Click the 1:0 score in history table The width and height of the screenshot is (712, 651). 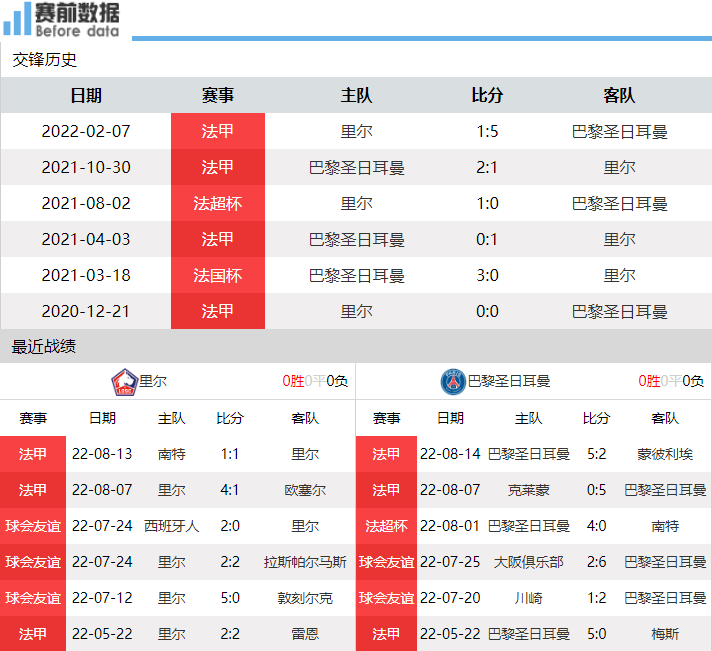(487, 203)
